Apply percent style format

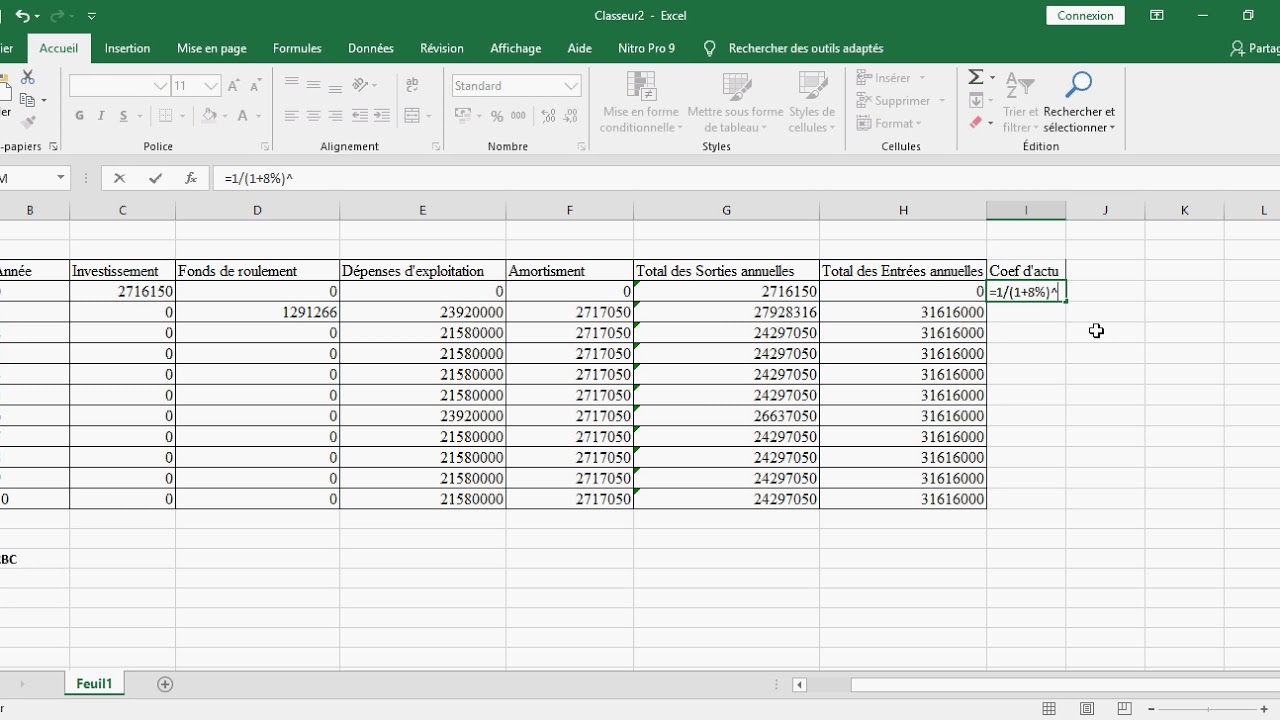click(x=497, y=116)
